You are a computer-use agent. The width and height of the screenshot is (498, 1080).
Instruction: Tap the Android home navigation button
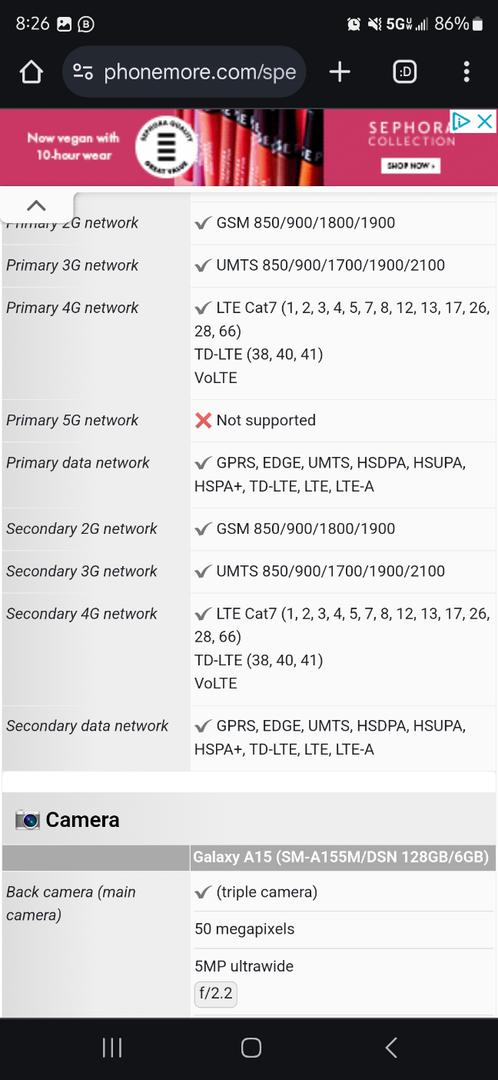pos(251,1048)
